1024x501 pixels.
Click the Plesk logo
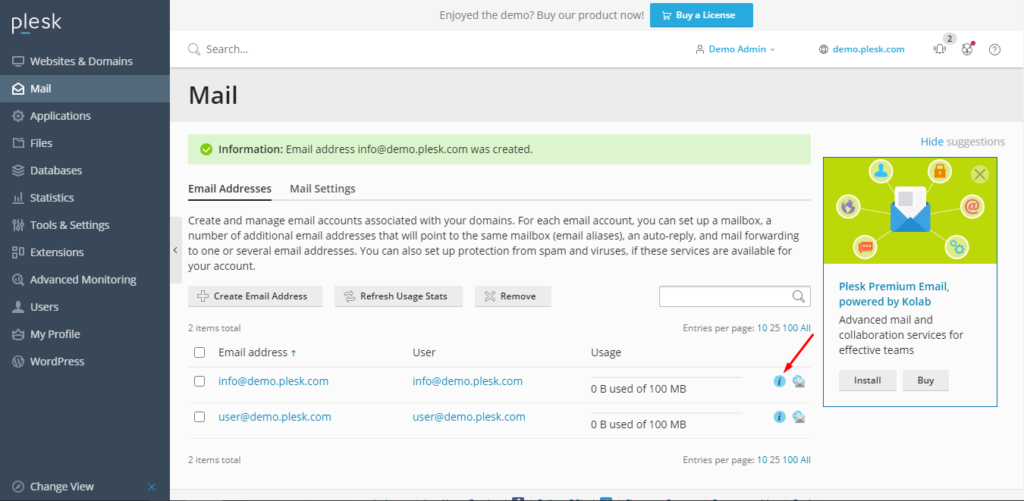point(37,24)
